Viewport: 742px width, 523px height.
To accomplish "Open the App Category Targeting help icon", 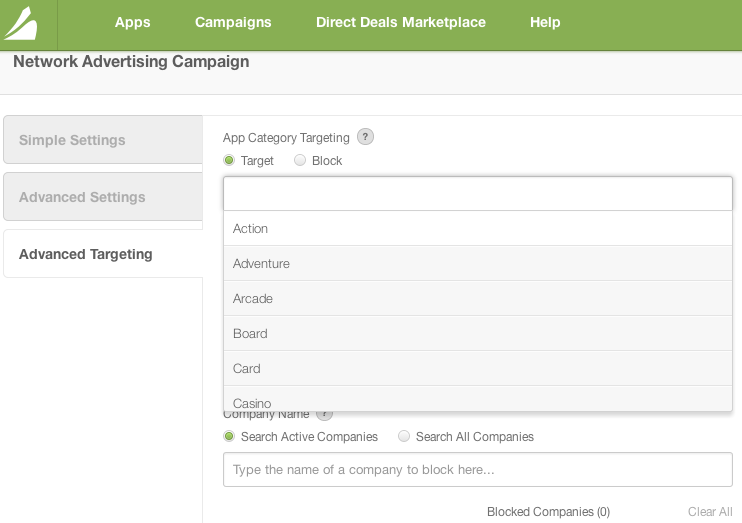I will pyautogui.click(x=365, y=137).
